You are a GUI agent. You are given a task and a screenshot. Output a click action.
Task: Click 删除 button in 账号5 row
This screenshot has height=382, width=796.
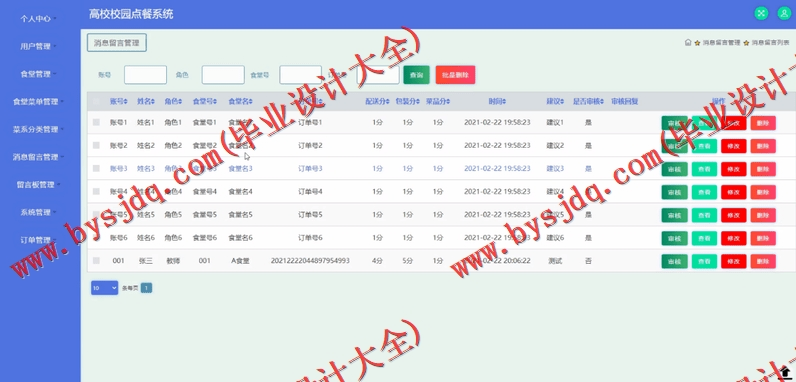tap(763, 215)
